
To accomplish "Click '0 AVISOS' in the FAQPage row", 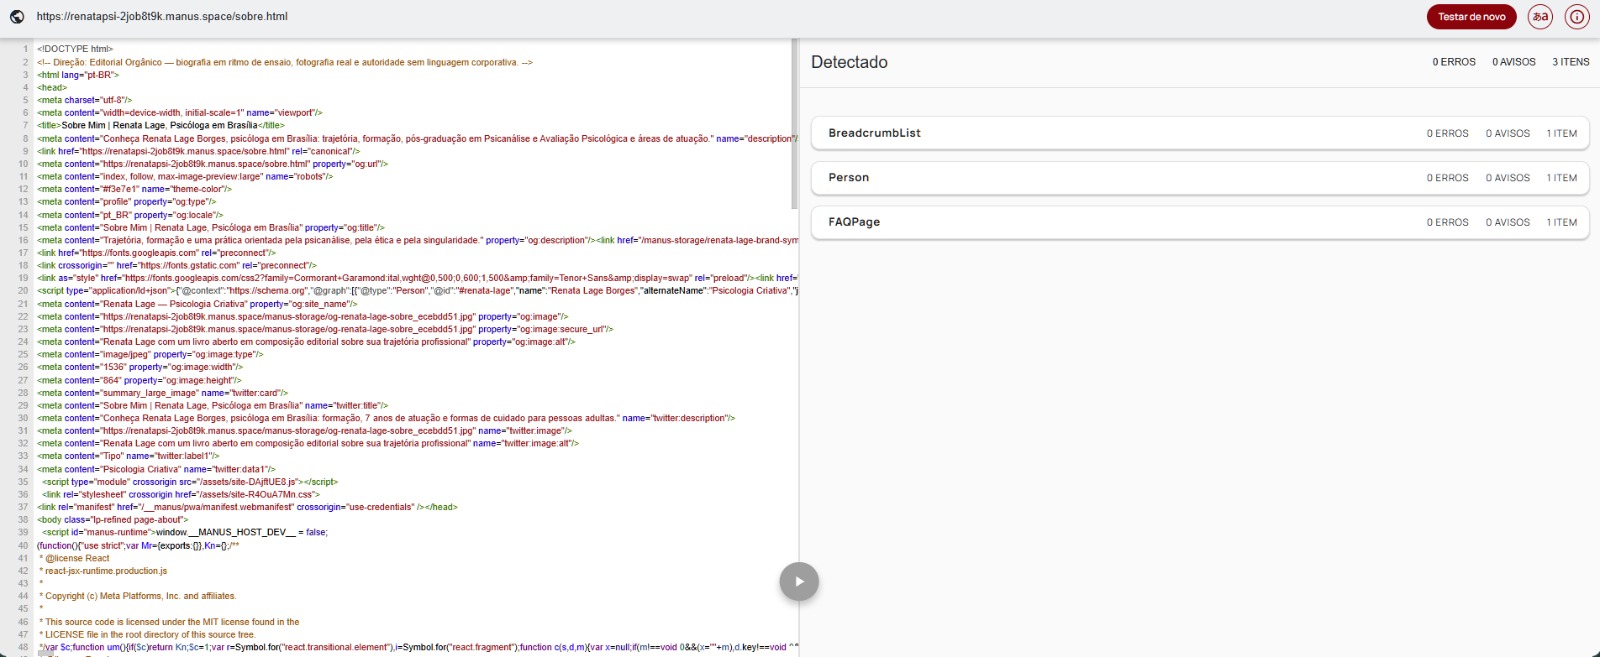I will click(x=1508, y=222).
